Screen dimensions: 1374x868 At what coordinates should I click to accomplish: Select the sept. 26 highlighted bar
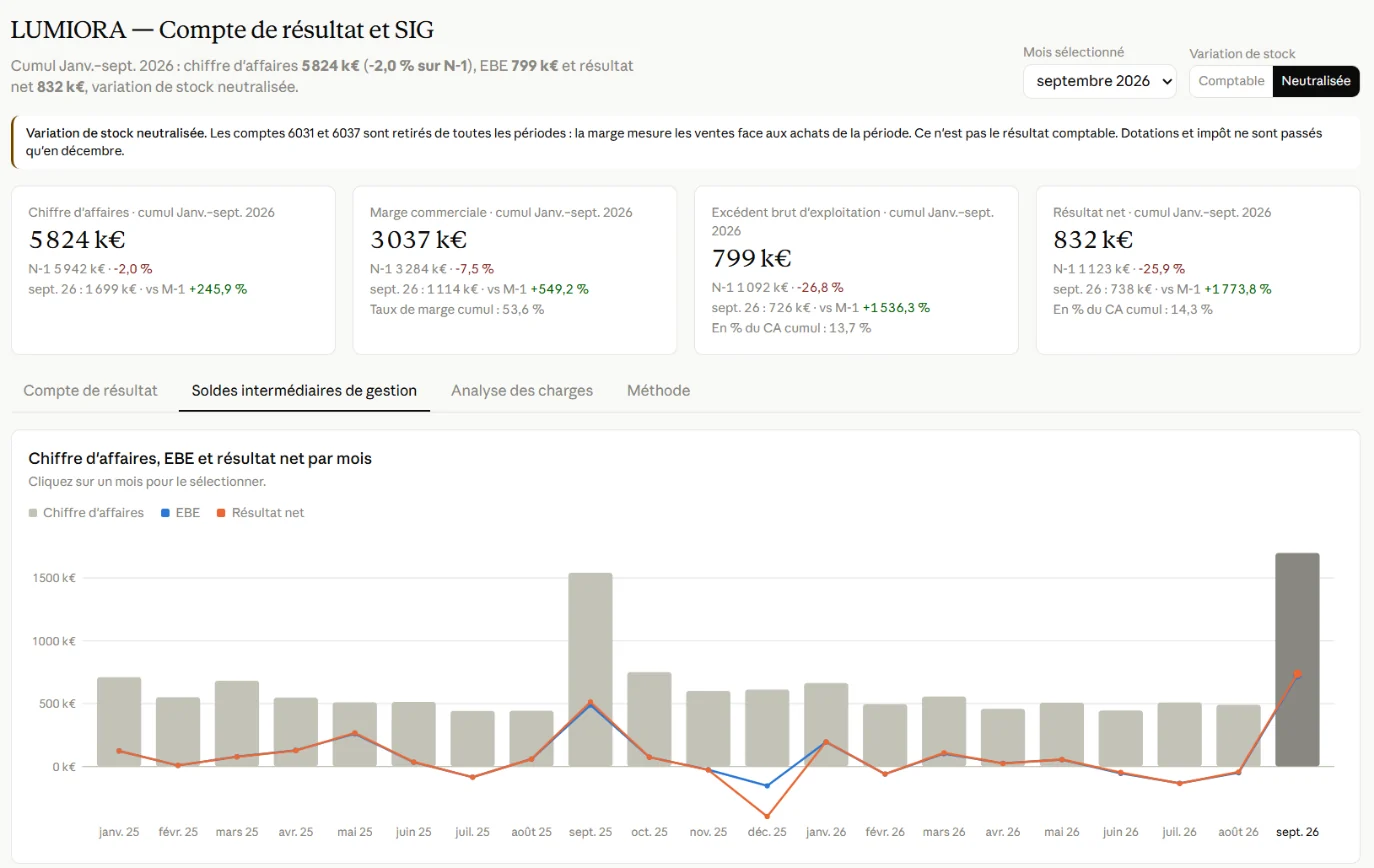tap(1297, 659)
